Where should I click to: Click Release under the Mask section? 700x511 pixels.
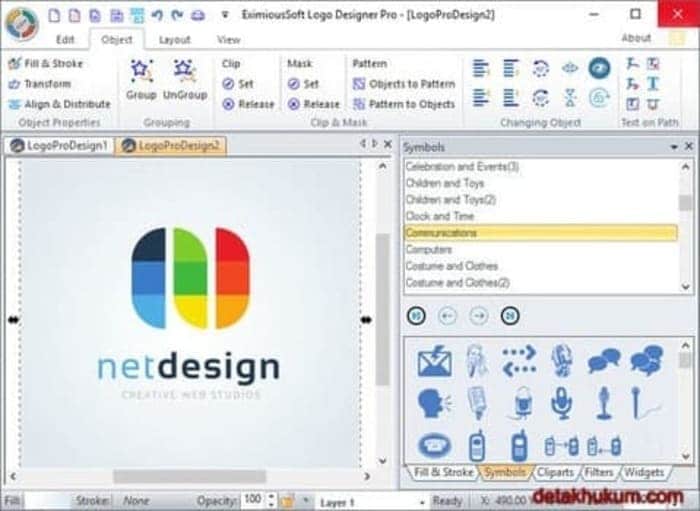pyautogui.click(x=314, y=104)
